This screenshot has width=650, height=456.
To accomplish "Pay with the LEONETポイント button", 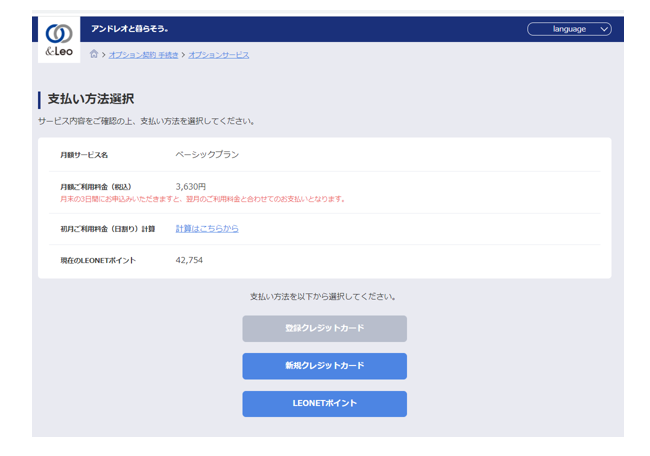I will pyautogui.click(x=324, y=404).
